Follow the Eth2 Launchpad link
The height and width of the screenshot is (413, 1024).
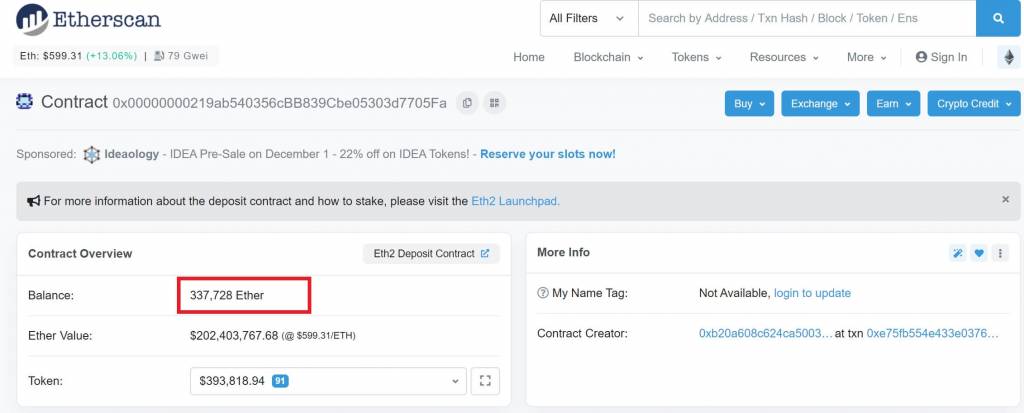515,201
